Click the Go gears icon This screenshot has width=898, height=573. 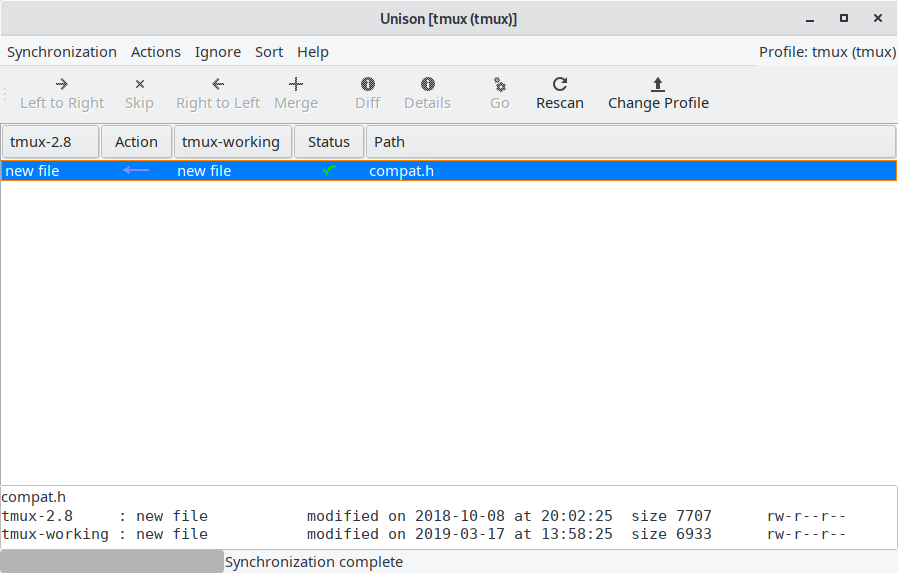click(500, 84)
